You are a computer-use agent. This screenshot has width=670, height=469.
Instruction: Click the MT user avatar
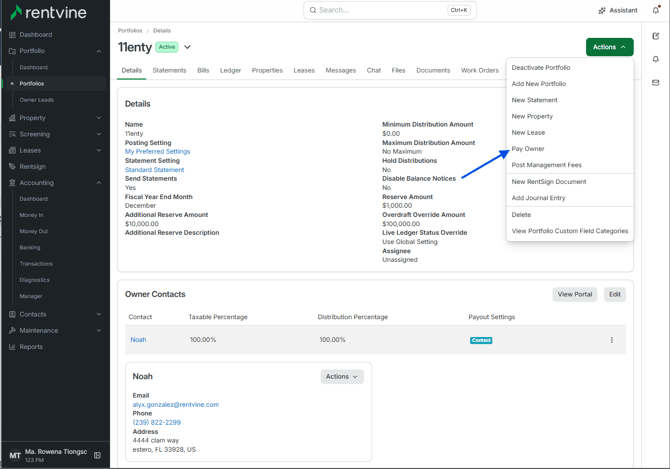15,455
